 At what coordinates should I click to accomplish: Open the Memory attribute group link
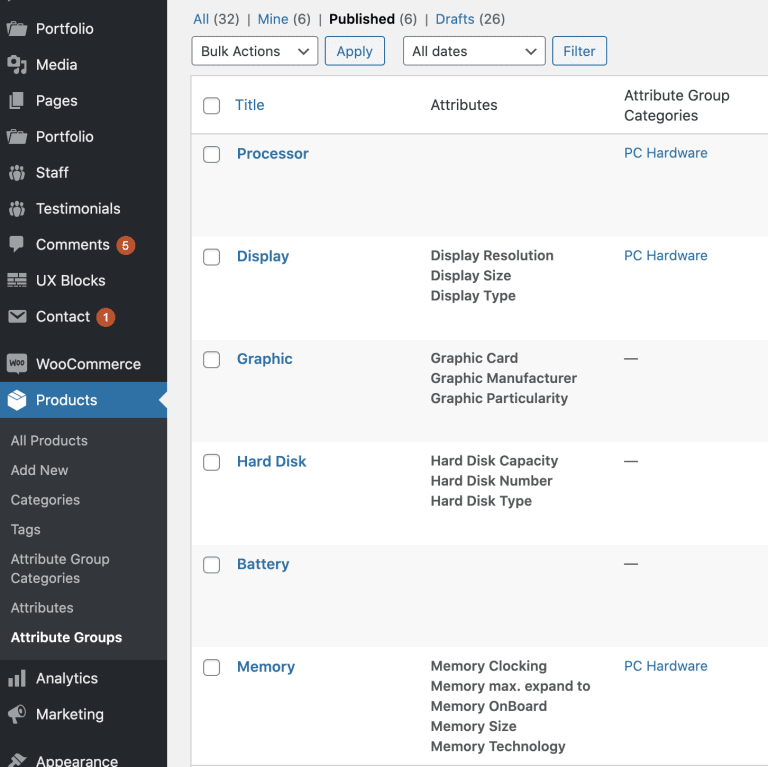pos(266,667)
